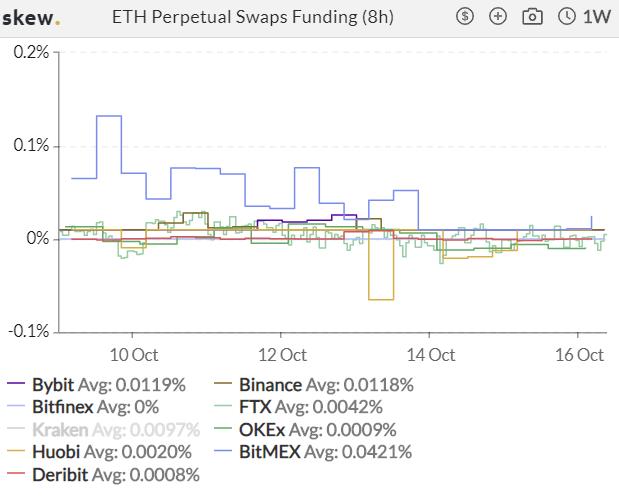This screenshot has height=496, width=619.
Task: Toggle BitMEX series in legend
Action: coord(313,452)
